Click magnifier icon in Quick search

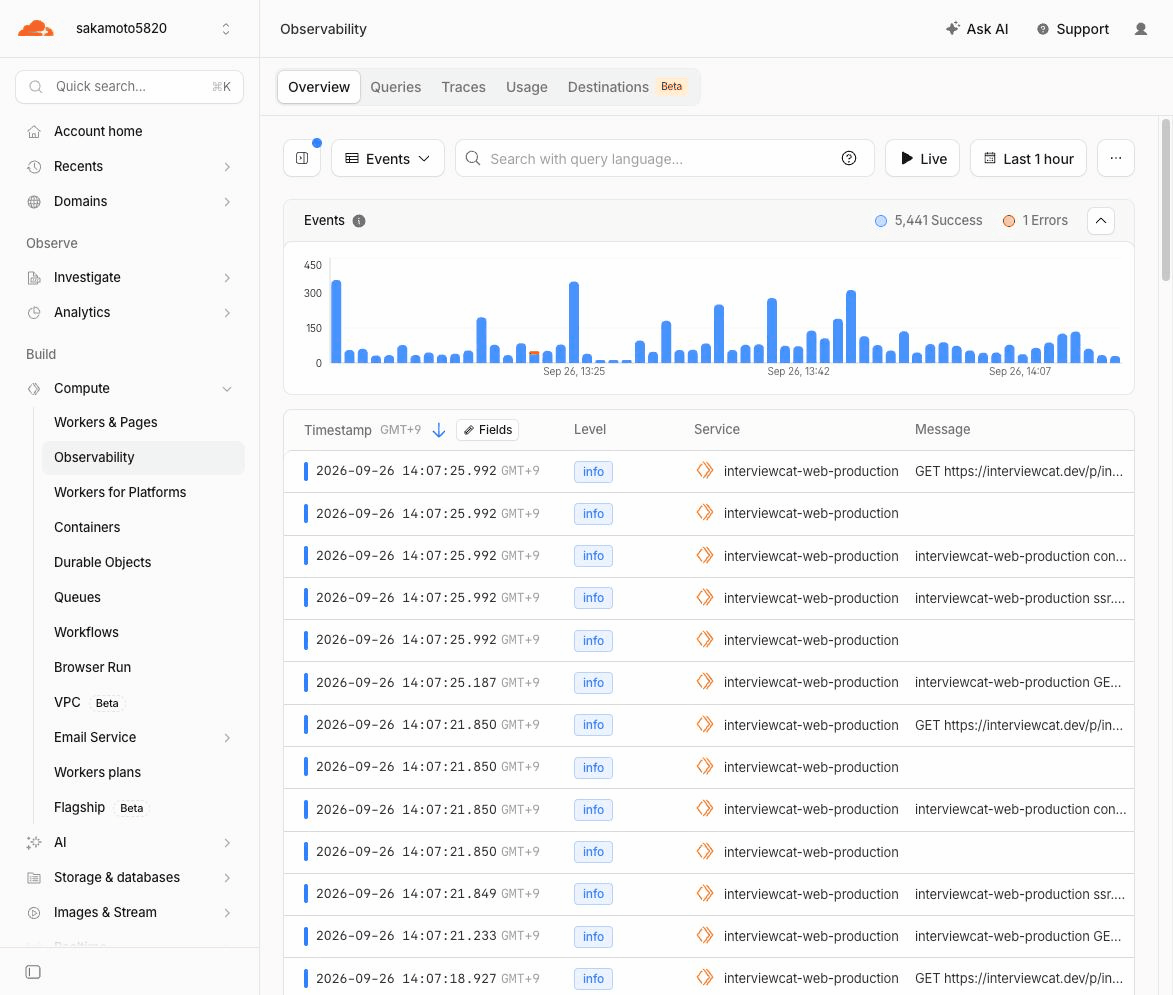pyautogui.click(x=35, y=87)
